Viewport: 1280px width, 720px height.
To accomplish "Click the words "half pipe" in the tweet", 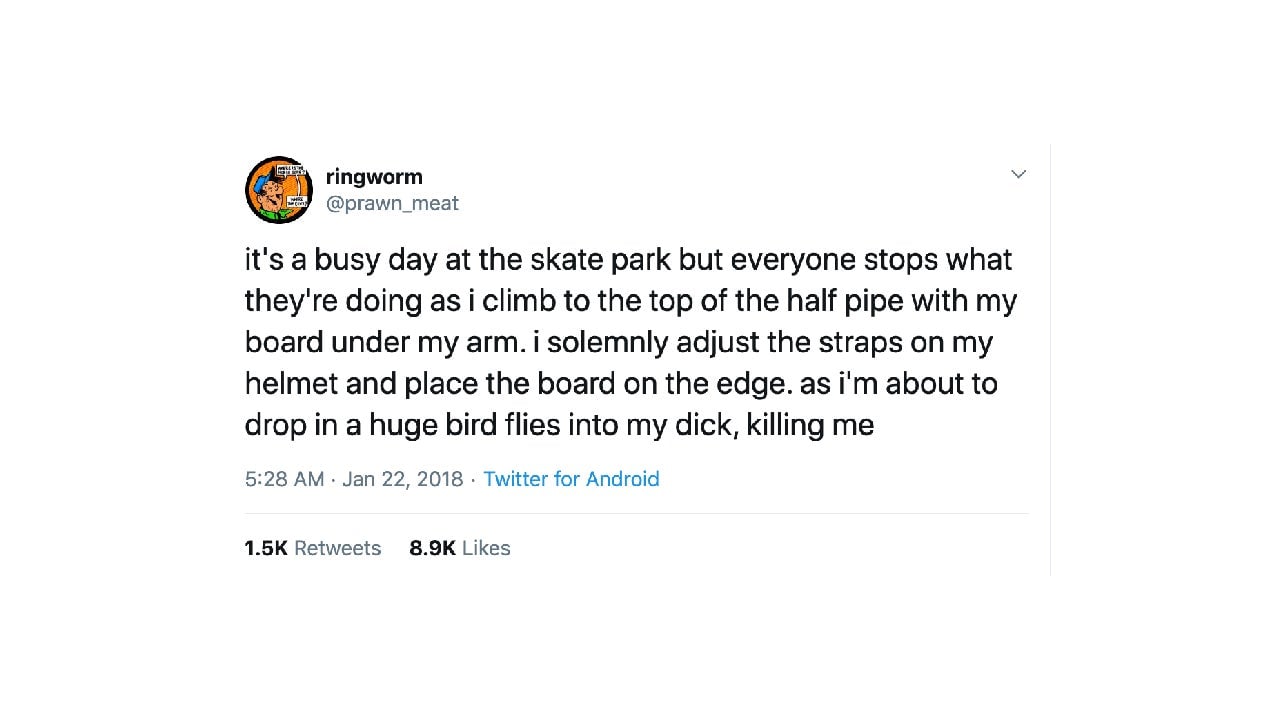I will [x=893, y=301].
